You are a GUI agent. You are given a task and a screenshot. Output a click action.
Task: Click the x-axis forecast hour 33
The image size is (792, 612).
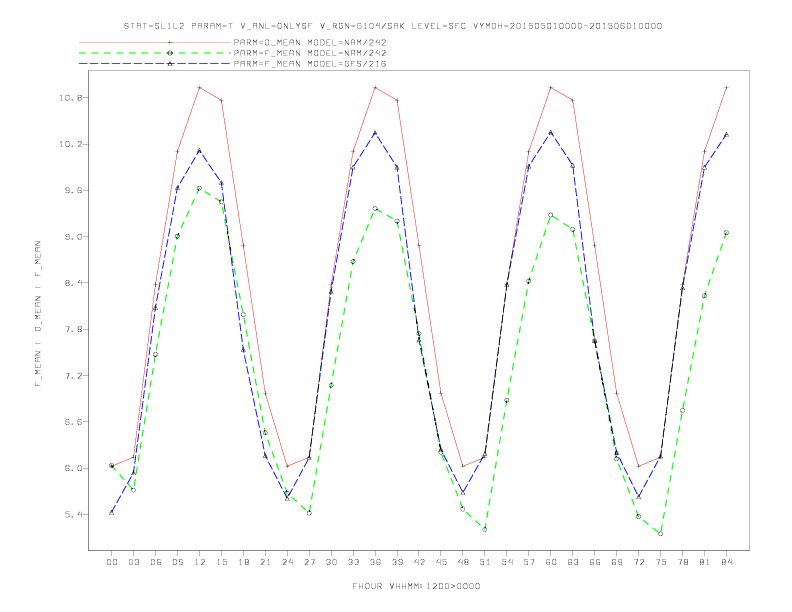coord(353,562)
